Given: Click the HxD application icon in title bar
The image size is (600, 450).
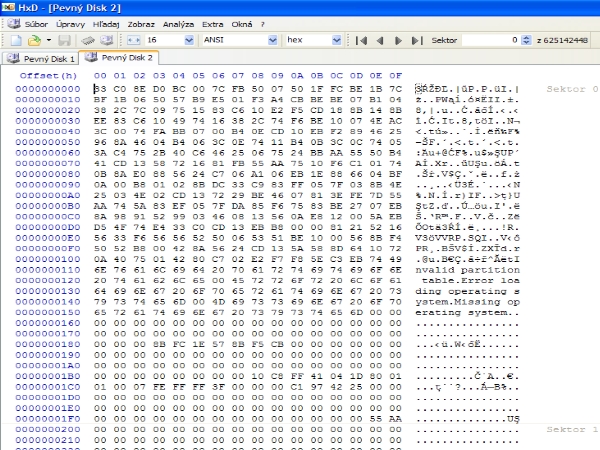Looking at the screenshot, I should coord(8,7).
